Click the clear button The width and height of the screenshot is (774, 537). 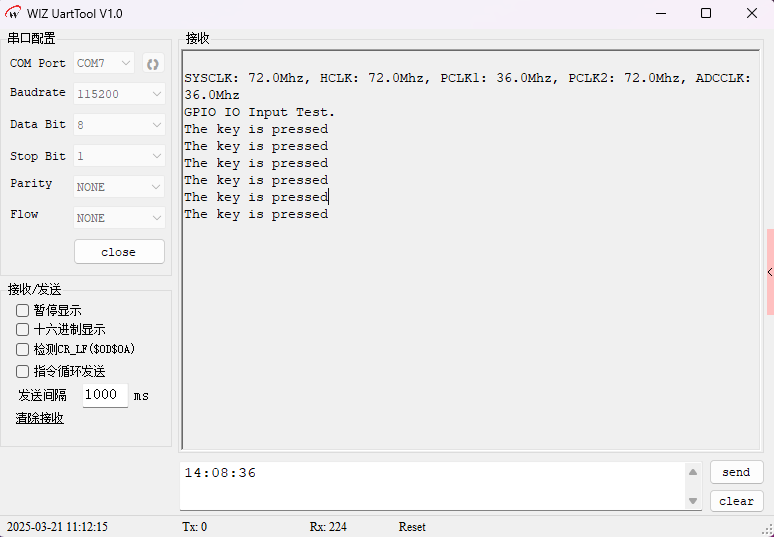[736, 501]
